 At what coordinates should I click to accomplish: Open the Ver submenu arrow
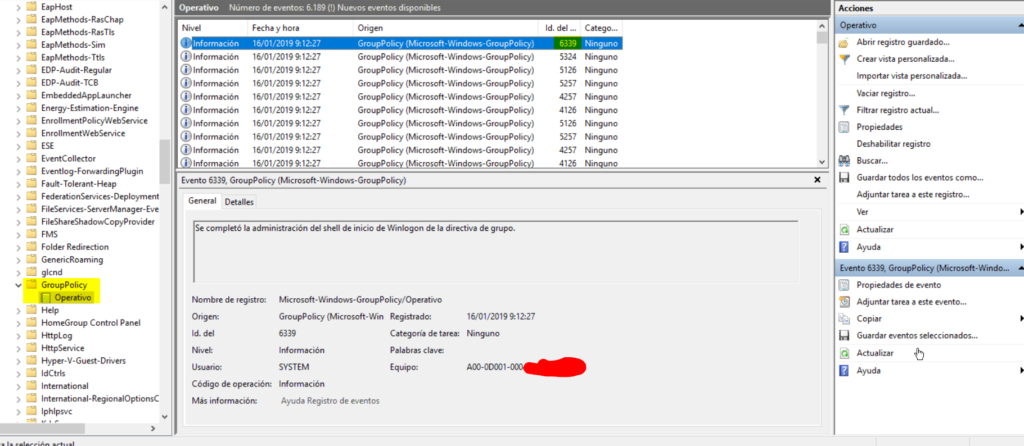[1020, 212]
